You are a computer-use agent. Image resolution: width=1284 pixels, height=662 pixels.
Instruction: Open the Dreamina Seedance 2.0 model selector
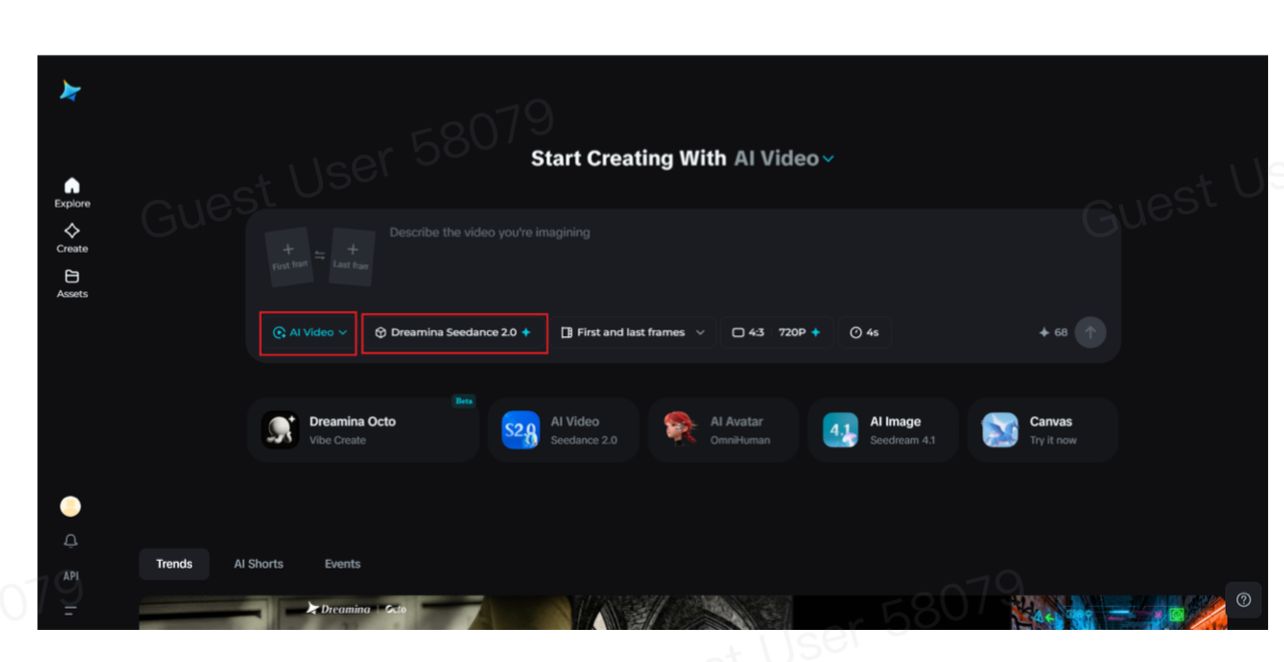(x=454, y=333)
